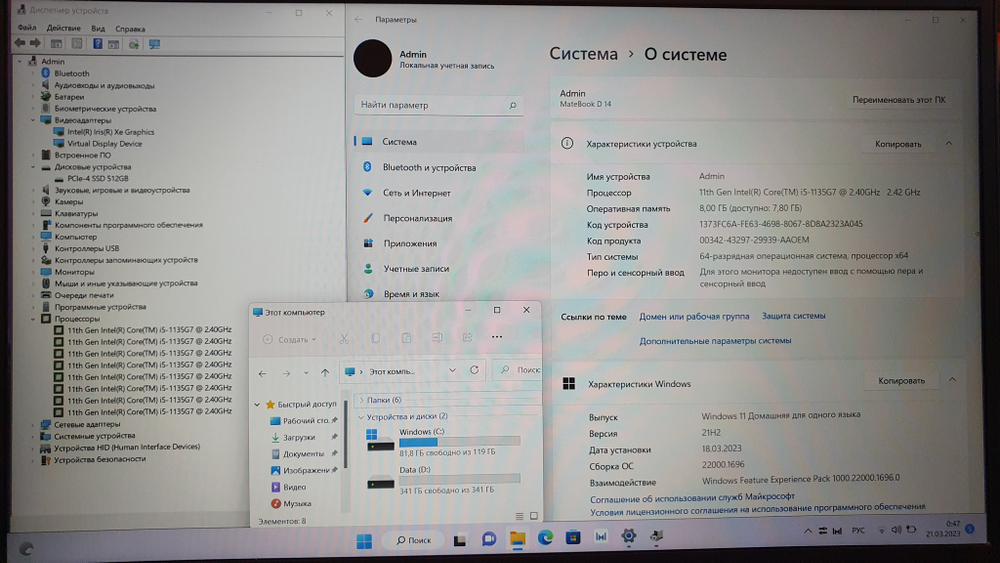Click Explorer Up arrow navigation button
The width and height of the screenshot is (1000, 563).
click(x=325, y=373)
